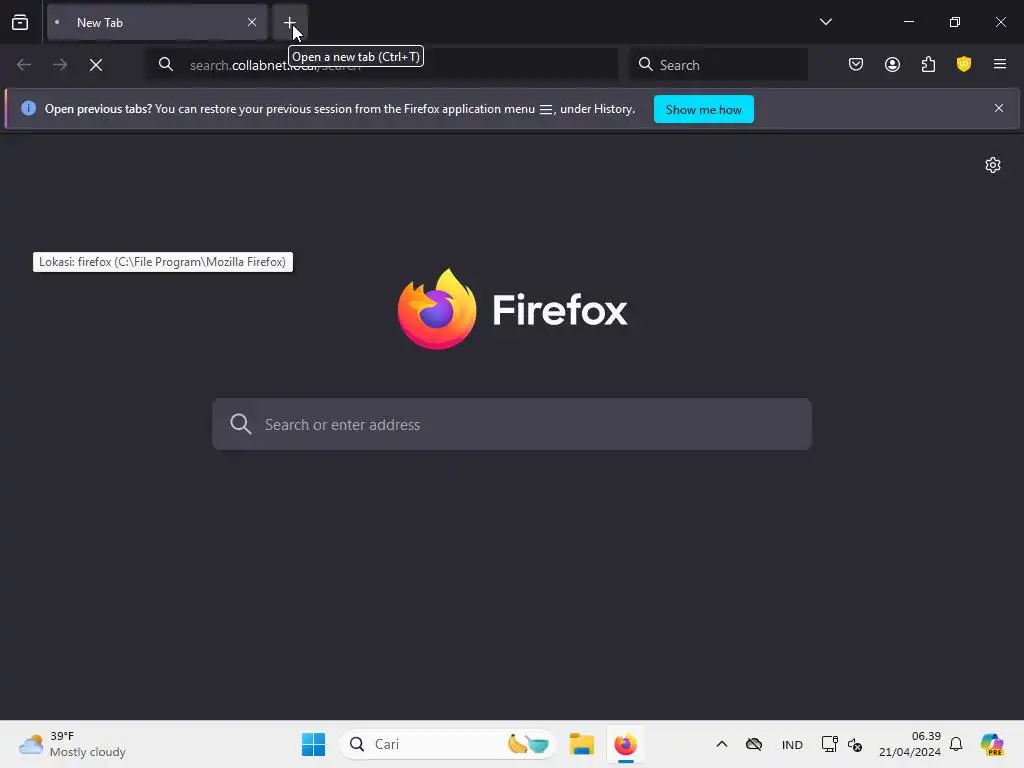Close the New Tab tab
This screenshot has height=768, width=1024.
tap(251, 22)
